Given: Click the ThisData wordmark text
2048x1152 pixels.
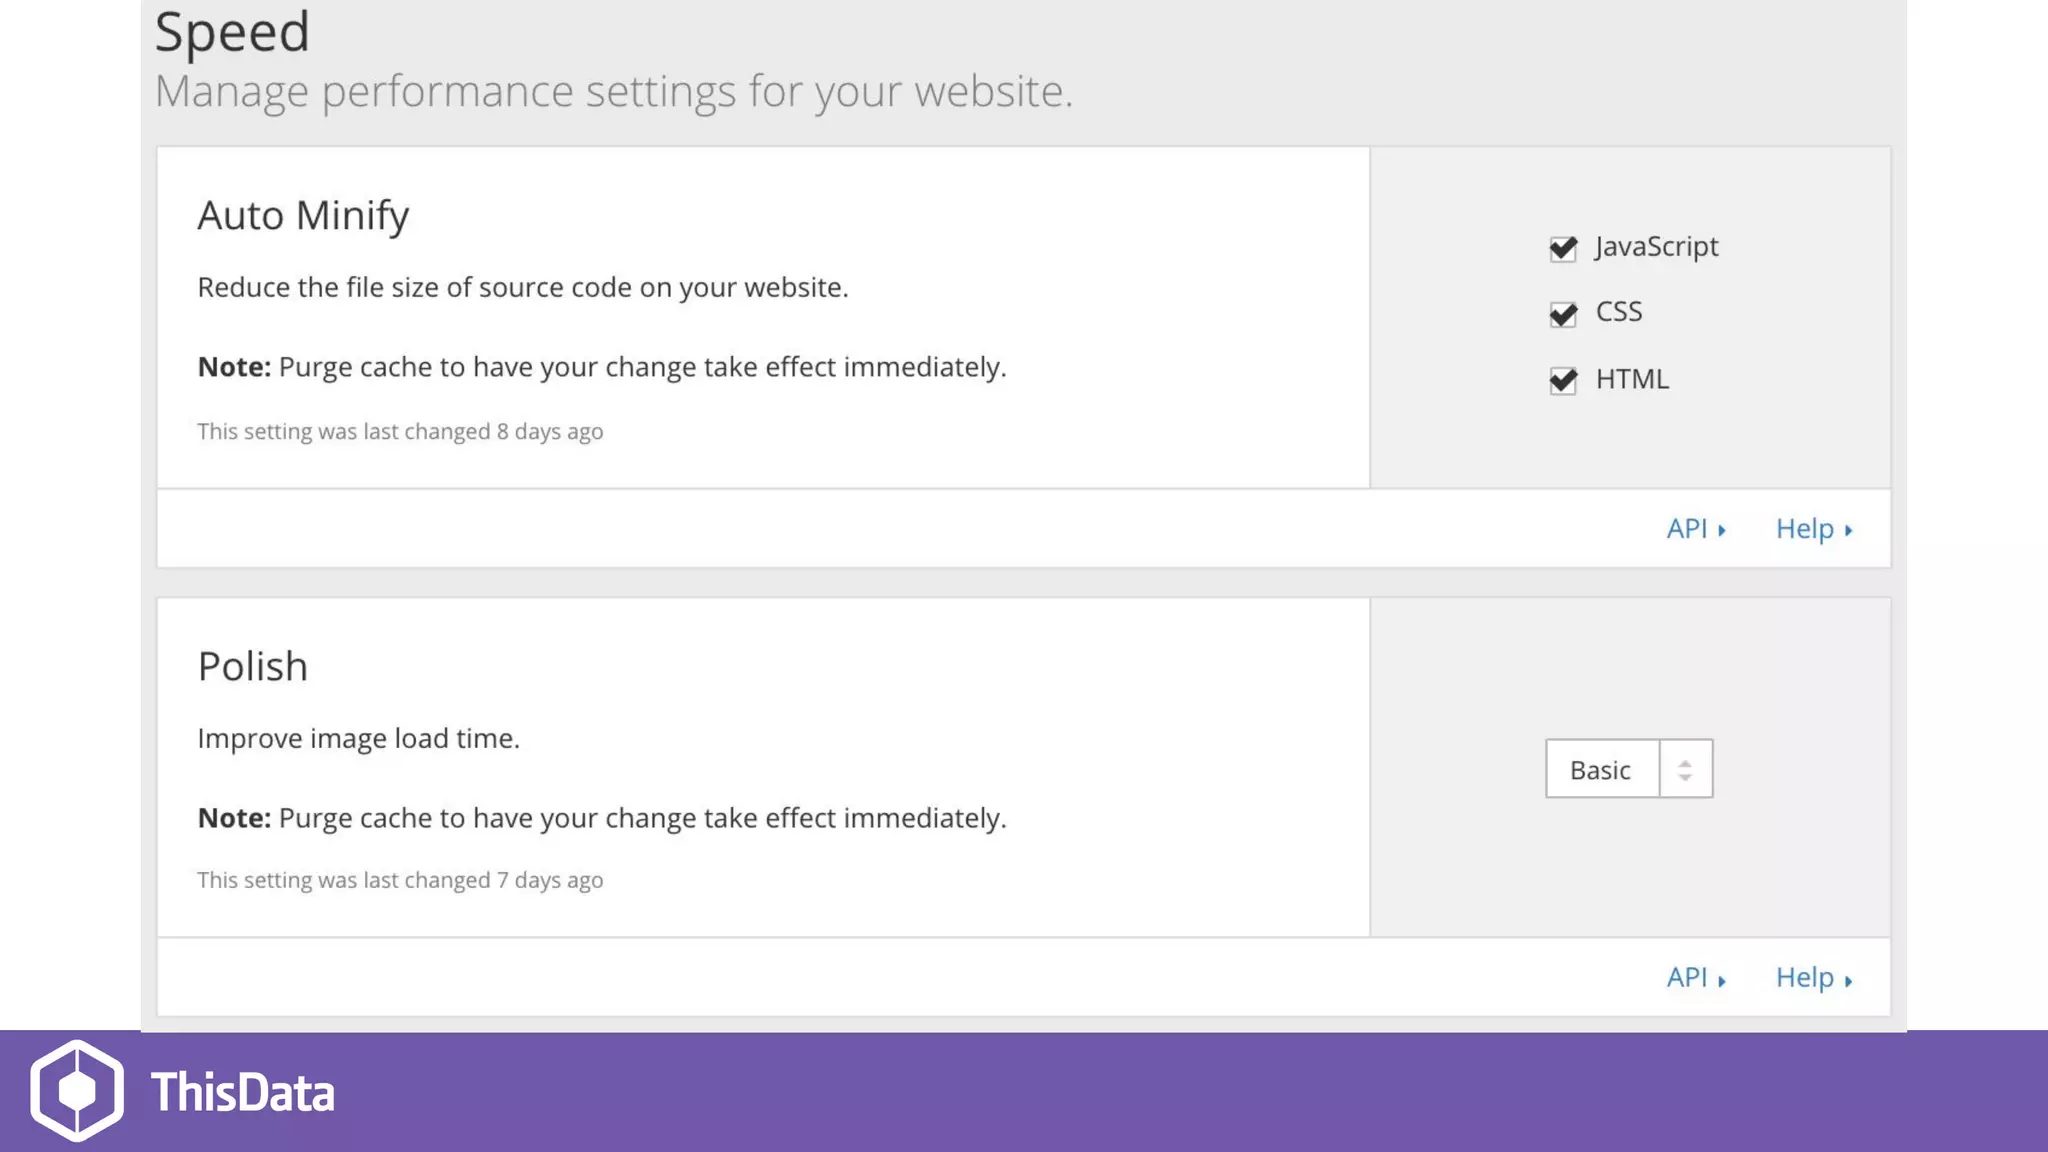Looking at the screenshot, I should pyautogui.click(x=243, y=1092).
